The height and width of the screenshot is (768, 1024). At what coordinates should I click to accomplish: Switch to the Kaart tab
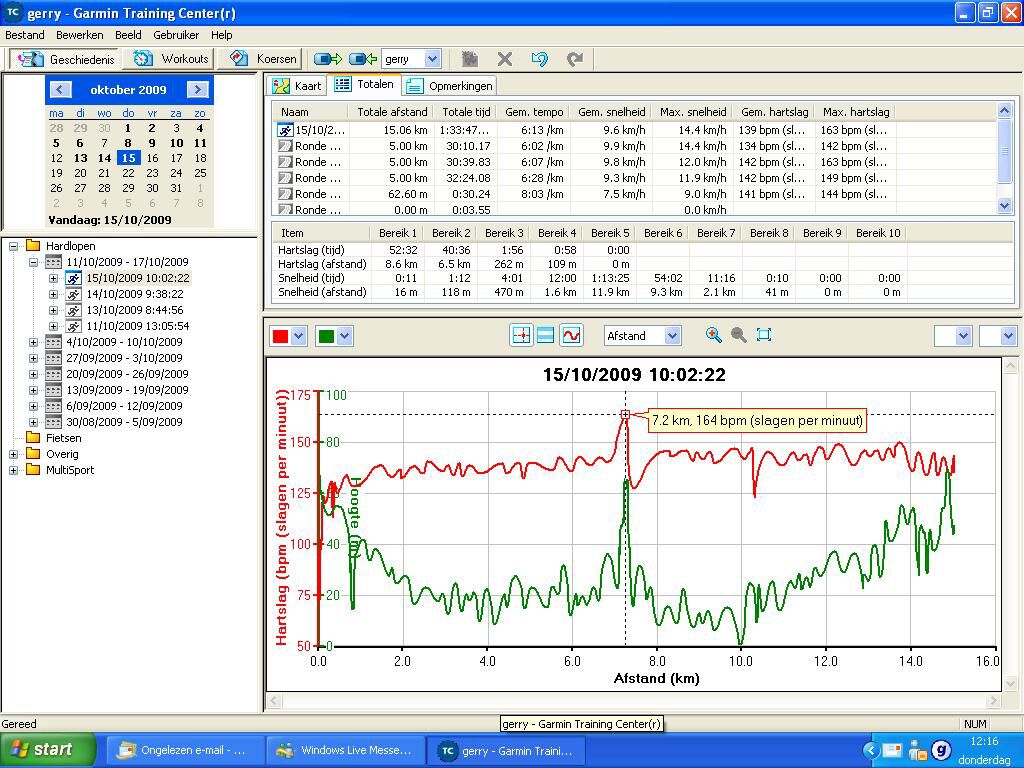298,86
